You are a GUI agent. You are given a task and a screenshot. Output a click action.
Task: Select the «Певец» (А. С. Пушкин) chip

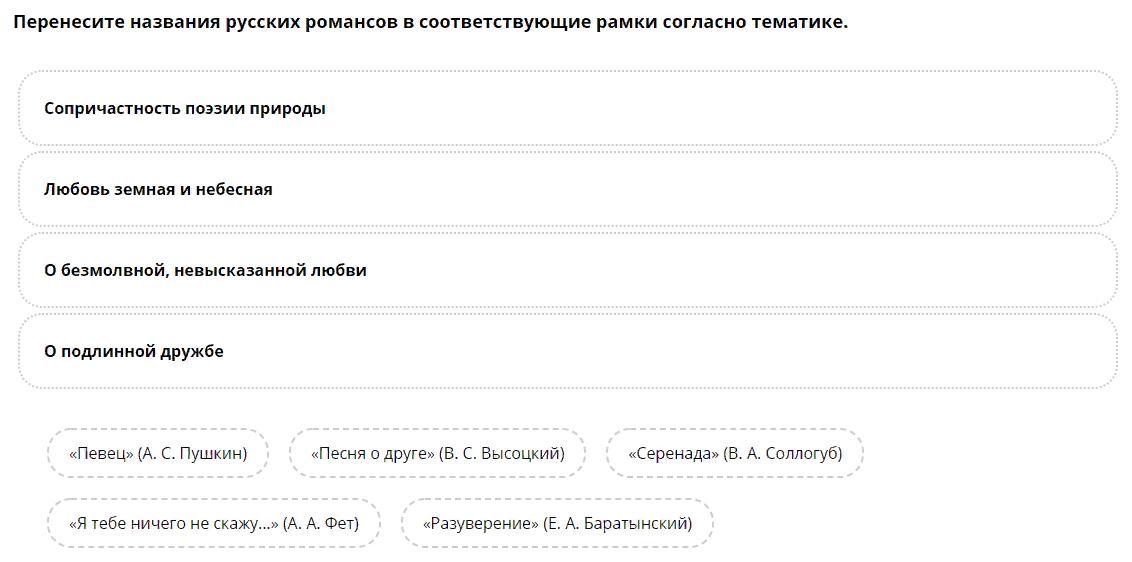tap(157, 453)
